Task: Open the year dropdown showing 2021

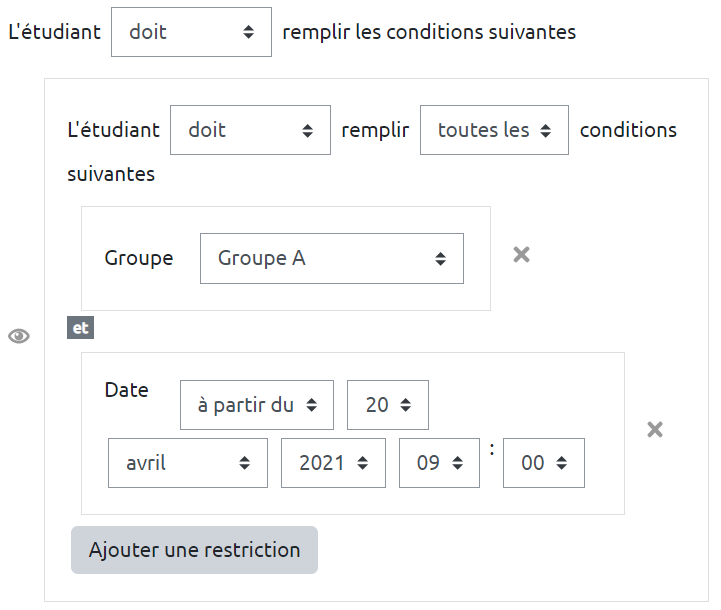Action: click(333, 463)
